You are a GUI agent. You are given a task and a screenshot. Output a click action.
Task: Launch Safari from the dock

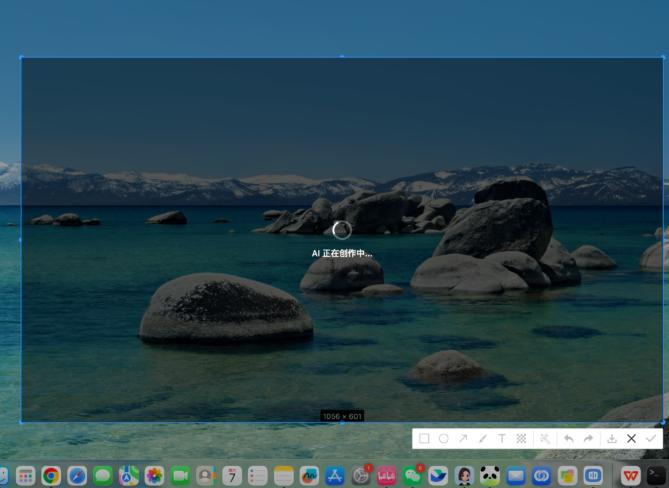tap(77, 476)
